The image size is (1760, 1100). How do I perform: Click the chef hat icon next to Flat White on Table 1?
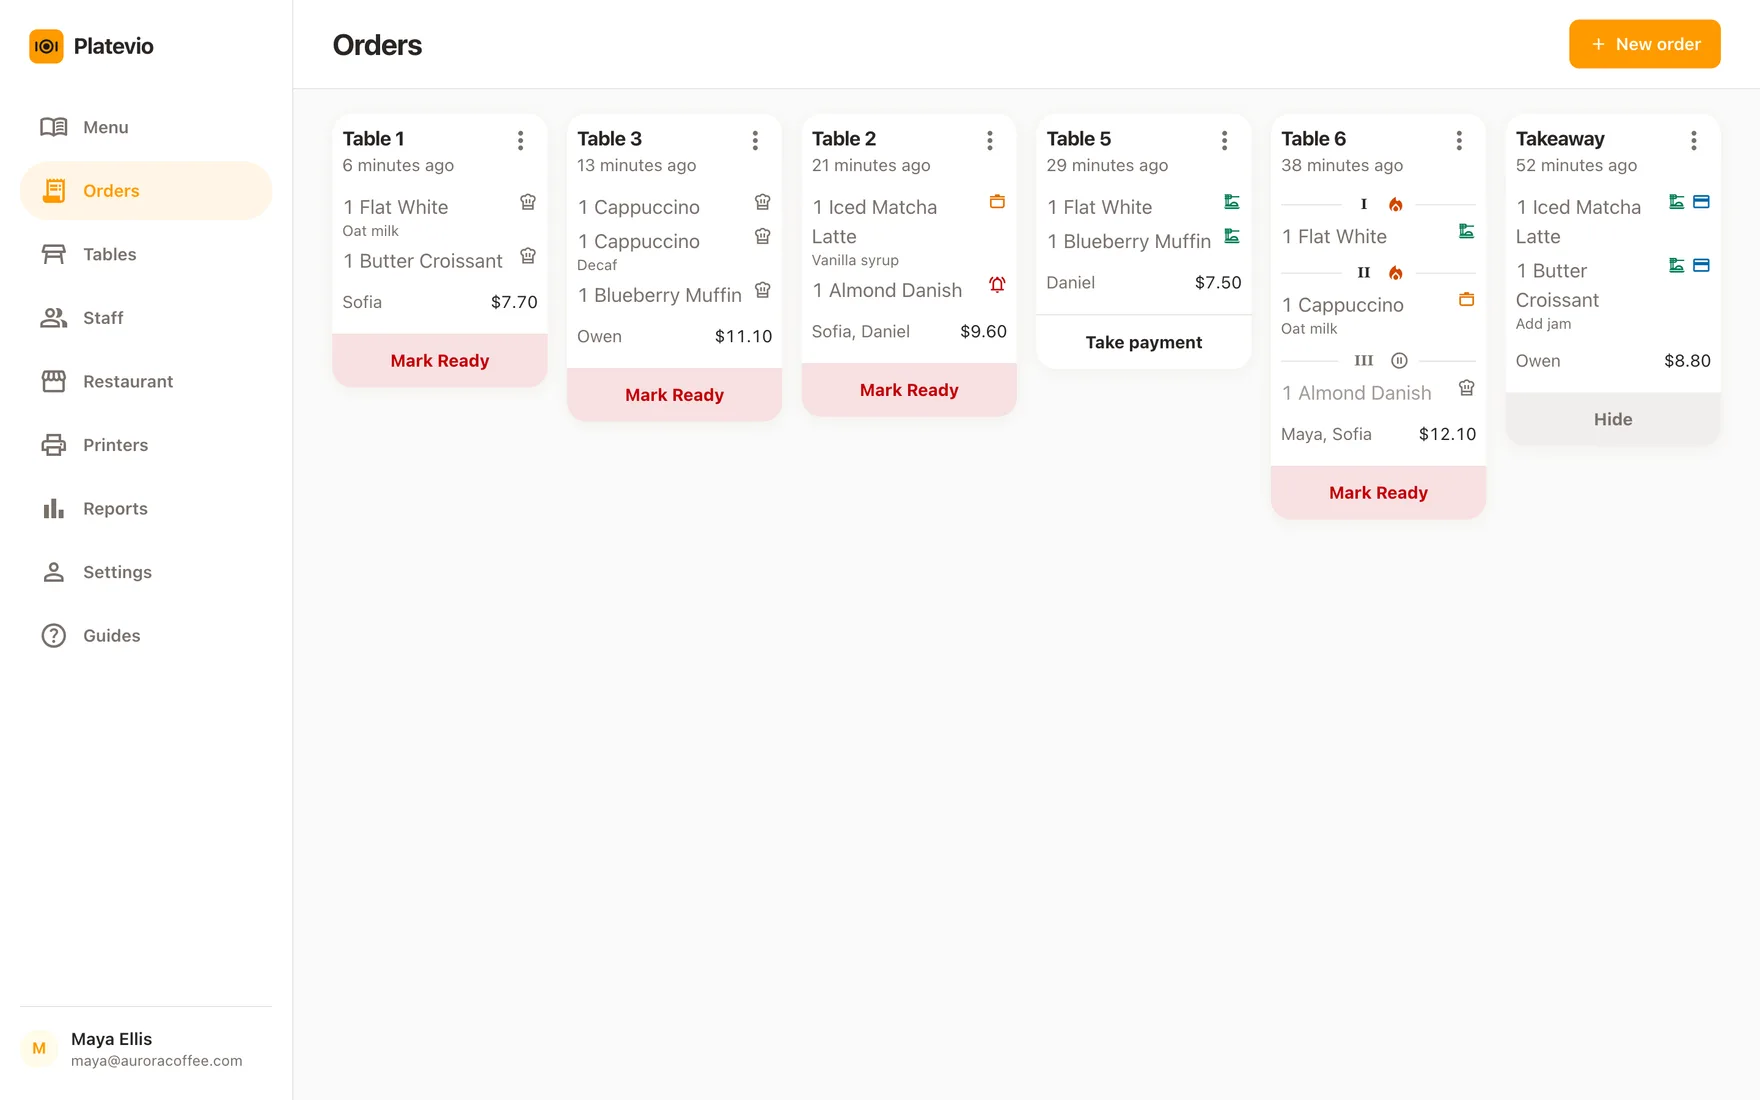click(x=528, y=202)
